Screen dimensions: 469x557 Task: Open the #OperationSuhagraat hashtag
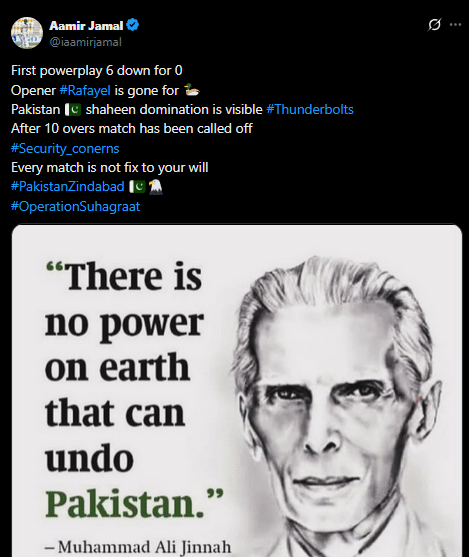point(75,206)
